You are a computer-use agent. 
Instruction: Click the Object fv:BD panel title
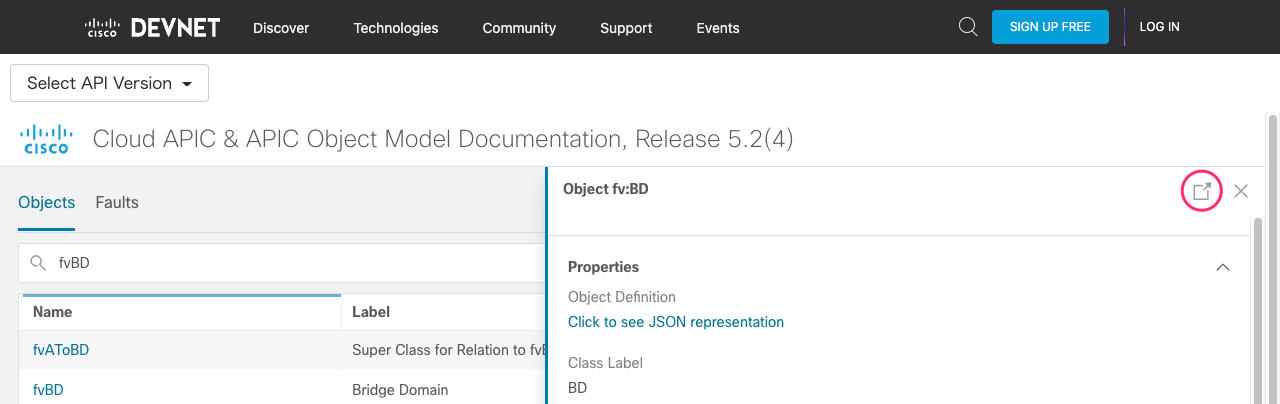tap(606, 188)
